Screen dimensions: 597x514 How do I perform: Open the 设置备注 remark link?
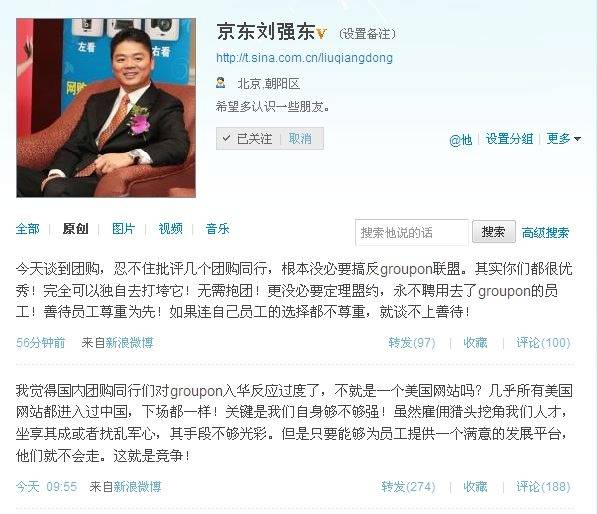(367, 34)
